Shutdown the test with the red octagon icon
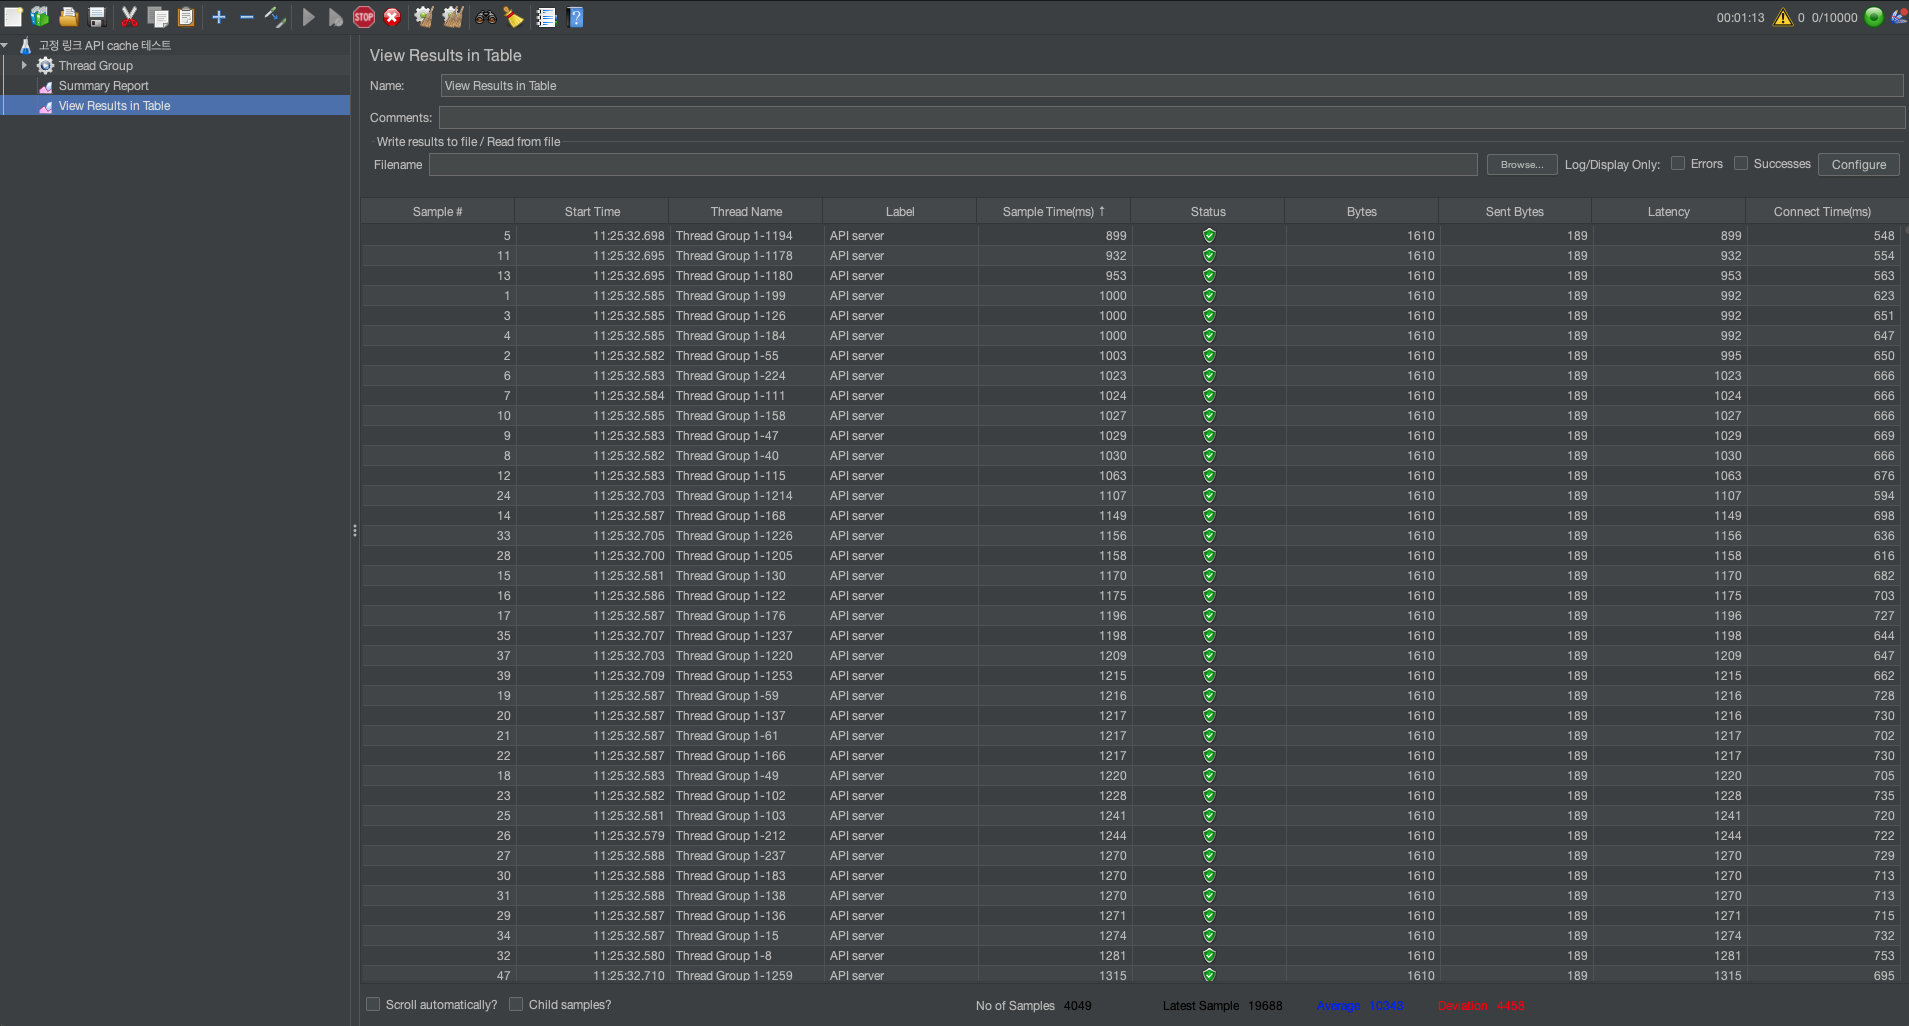Viewport: 1909px width, 1026px height. coord(392,17)
